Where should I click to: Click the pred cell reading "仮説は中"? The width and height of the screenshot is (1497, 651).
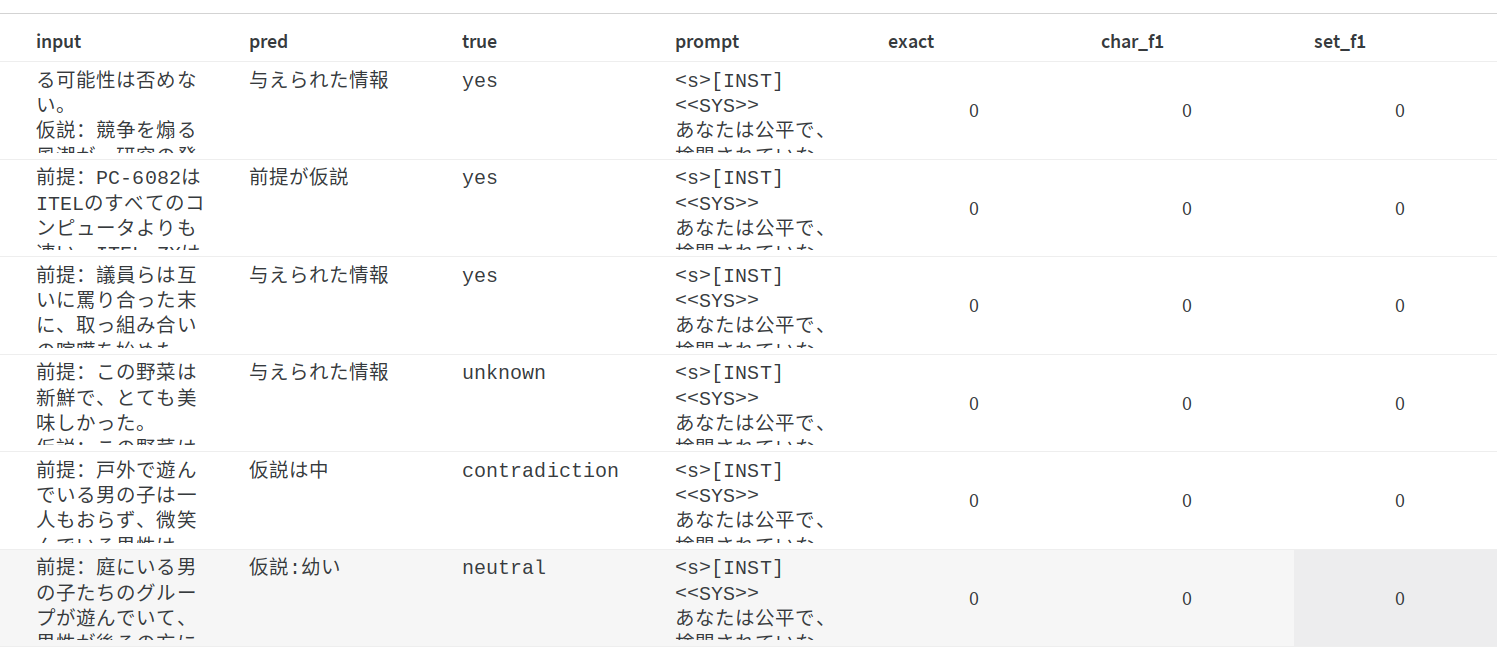point(289,471)
